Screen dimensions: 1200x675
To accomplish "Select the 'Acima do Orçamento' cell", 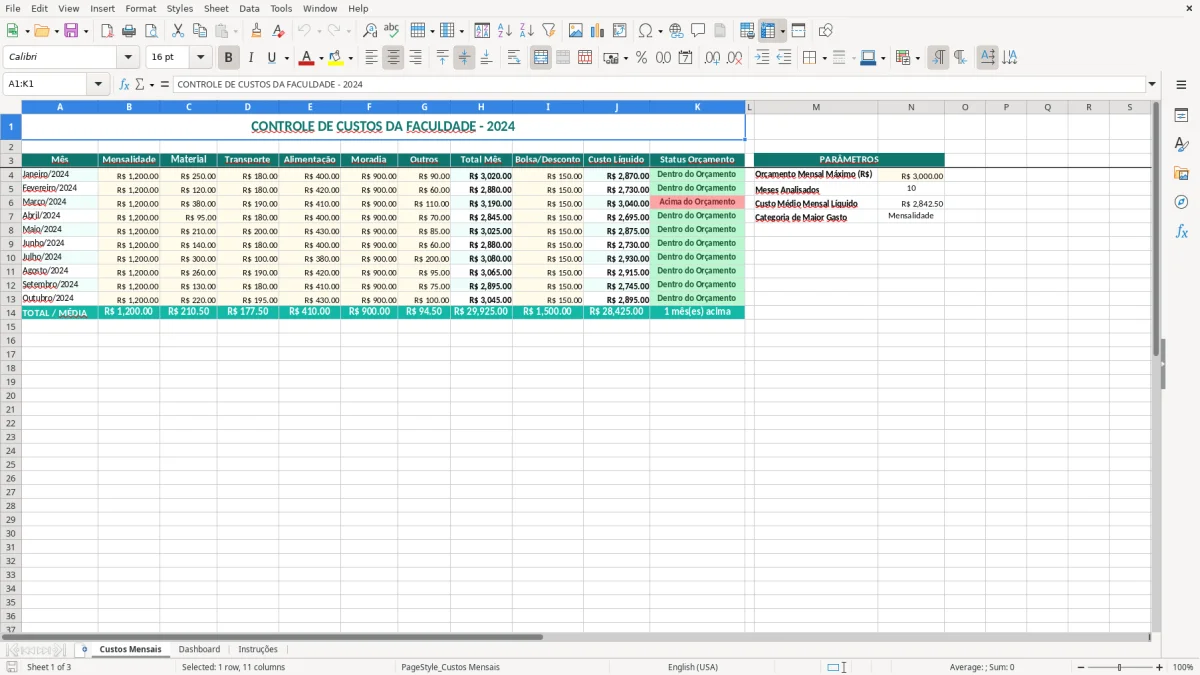I will (x=697, y=202).
